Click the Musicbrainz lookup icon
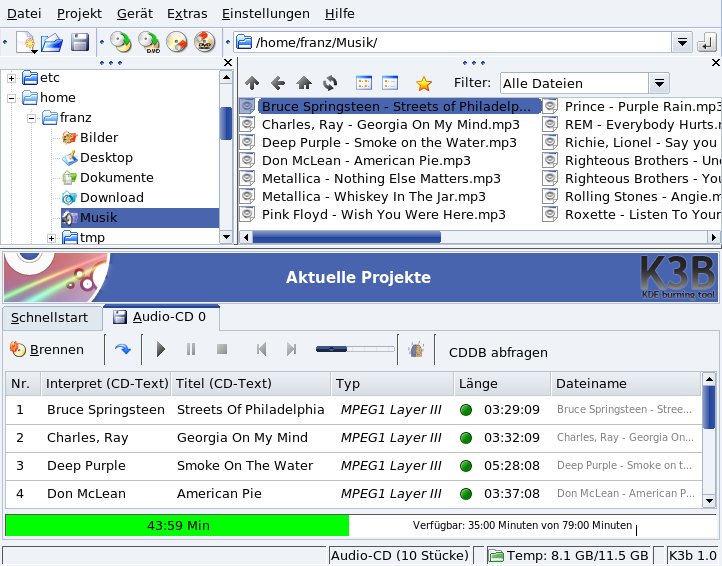 416,350
